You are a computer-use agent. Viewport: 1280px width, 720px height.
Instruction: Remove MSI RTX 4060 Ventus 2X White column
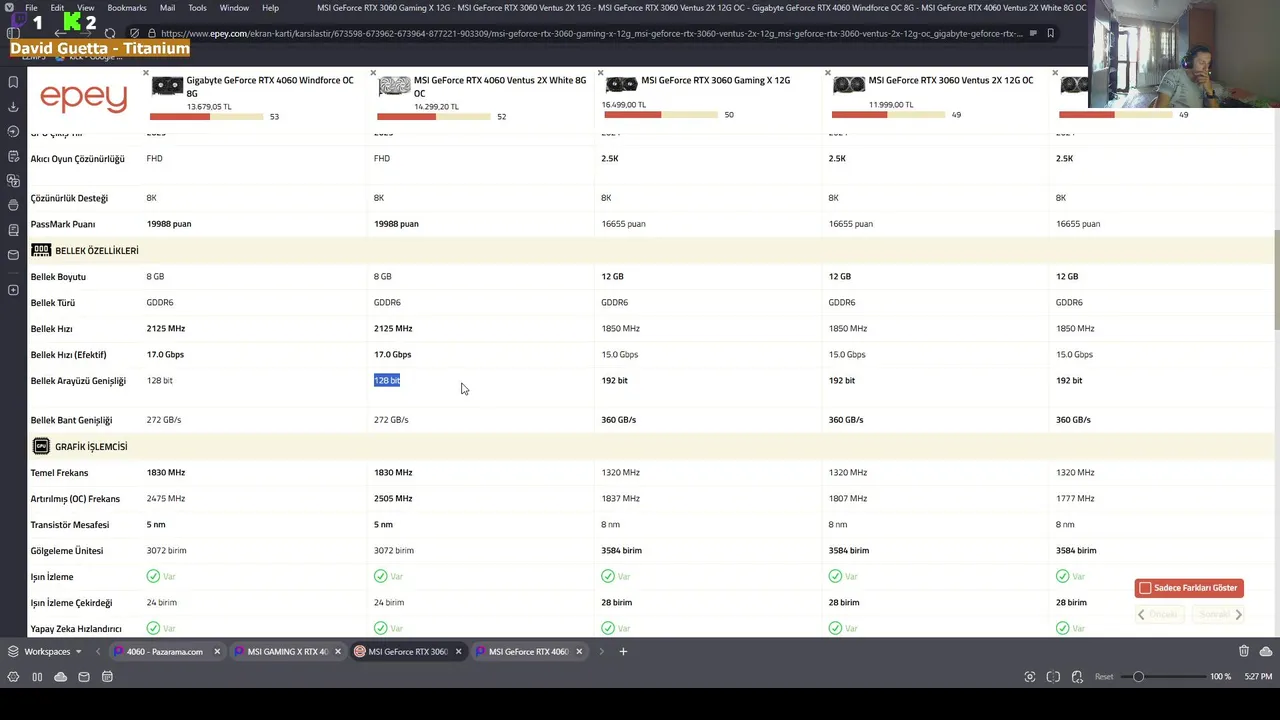373,73
